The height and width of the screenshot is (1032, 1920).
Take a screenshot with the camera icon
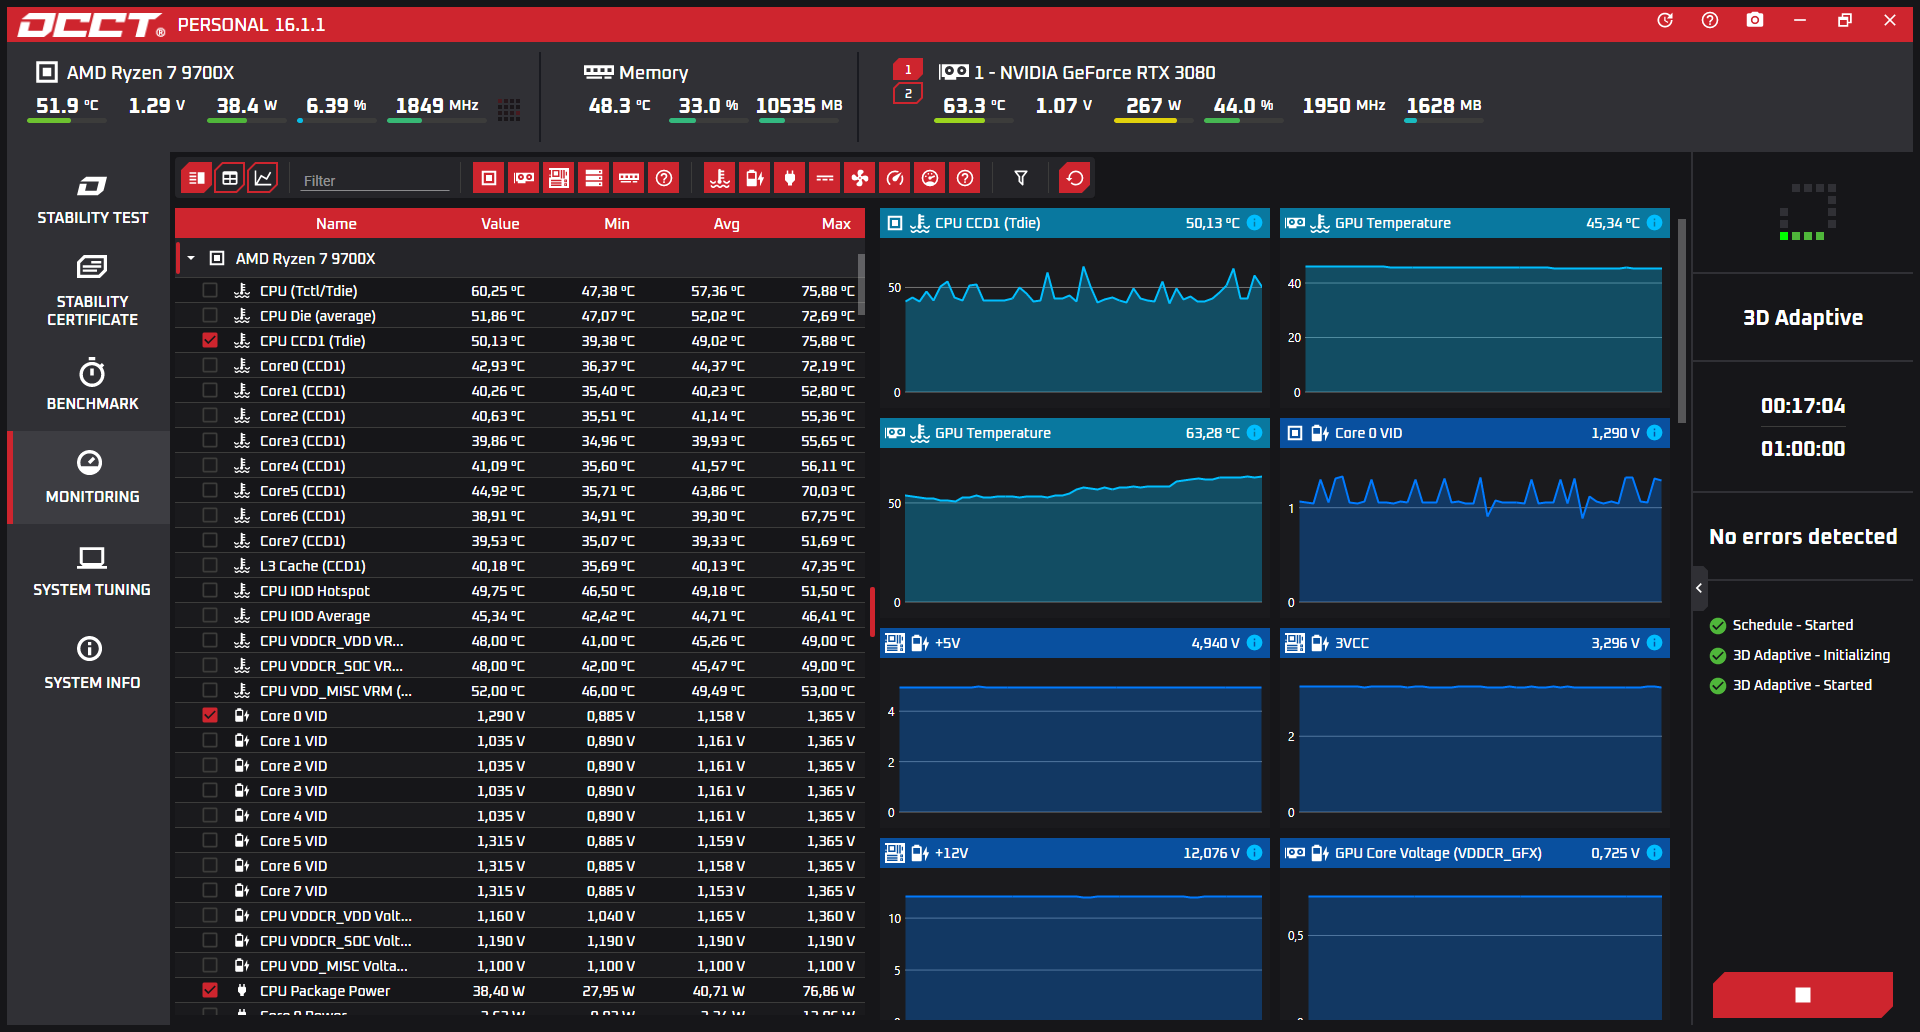coord(1754,21)
